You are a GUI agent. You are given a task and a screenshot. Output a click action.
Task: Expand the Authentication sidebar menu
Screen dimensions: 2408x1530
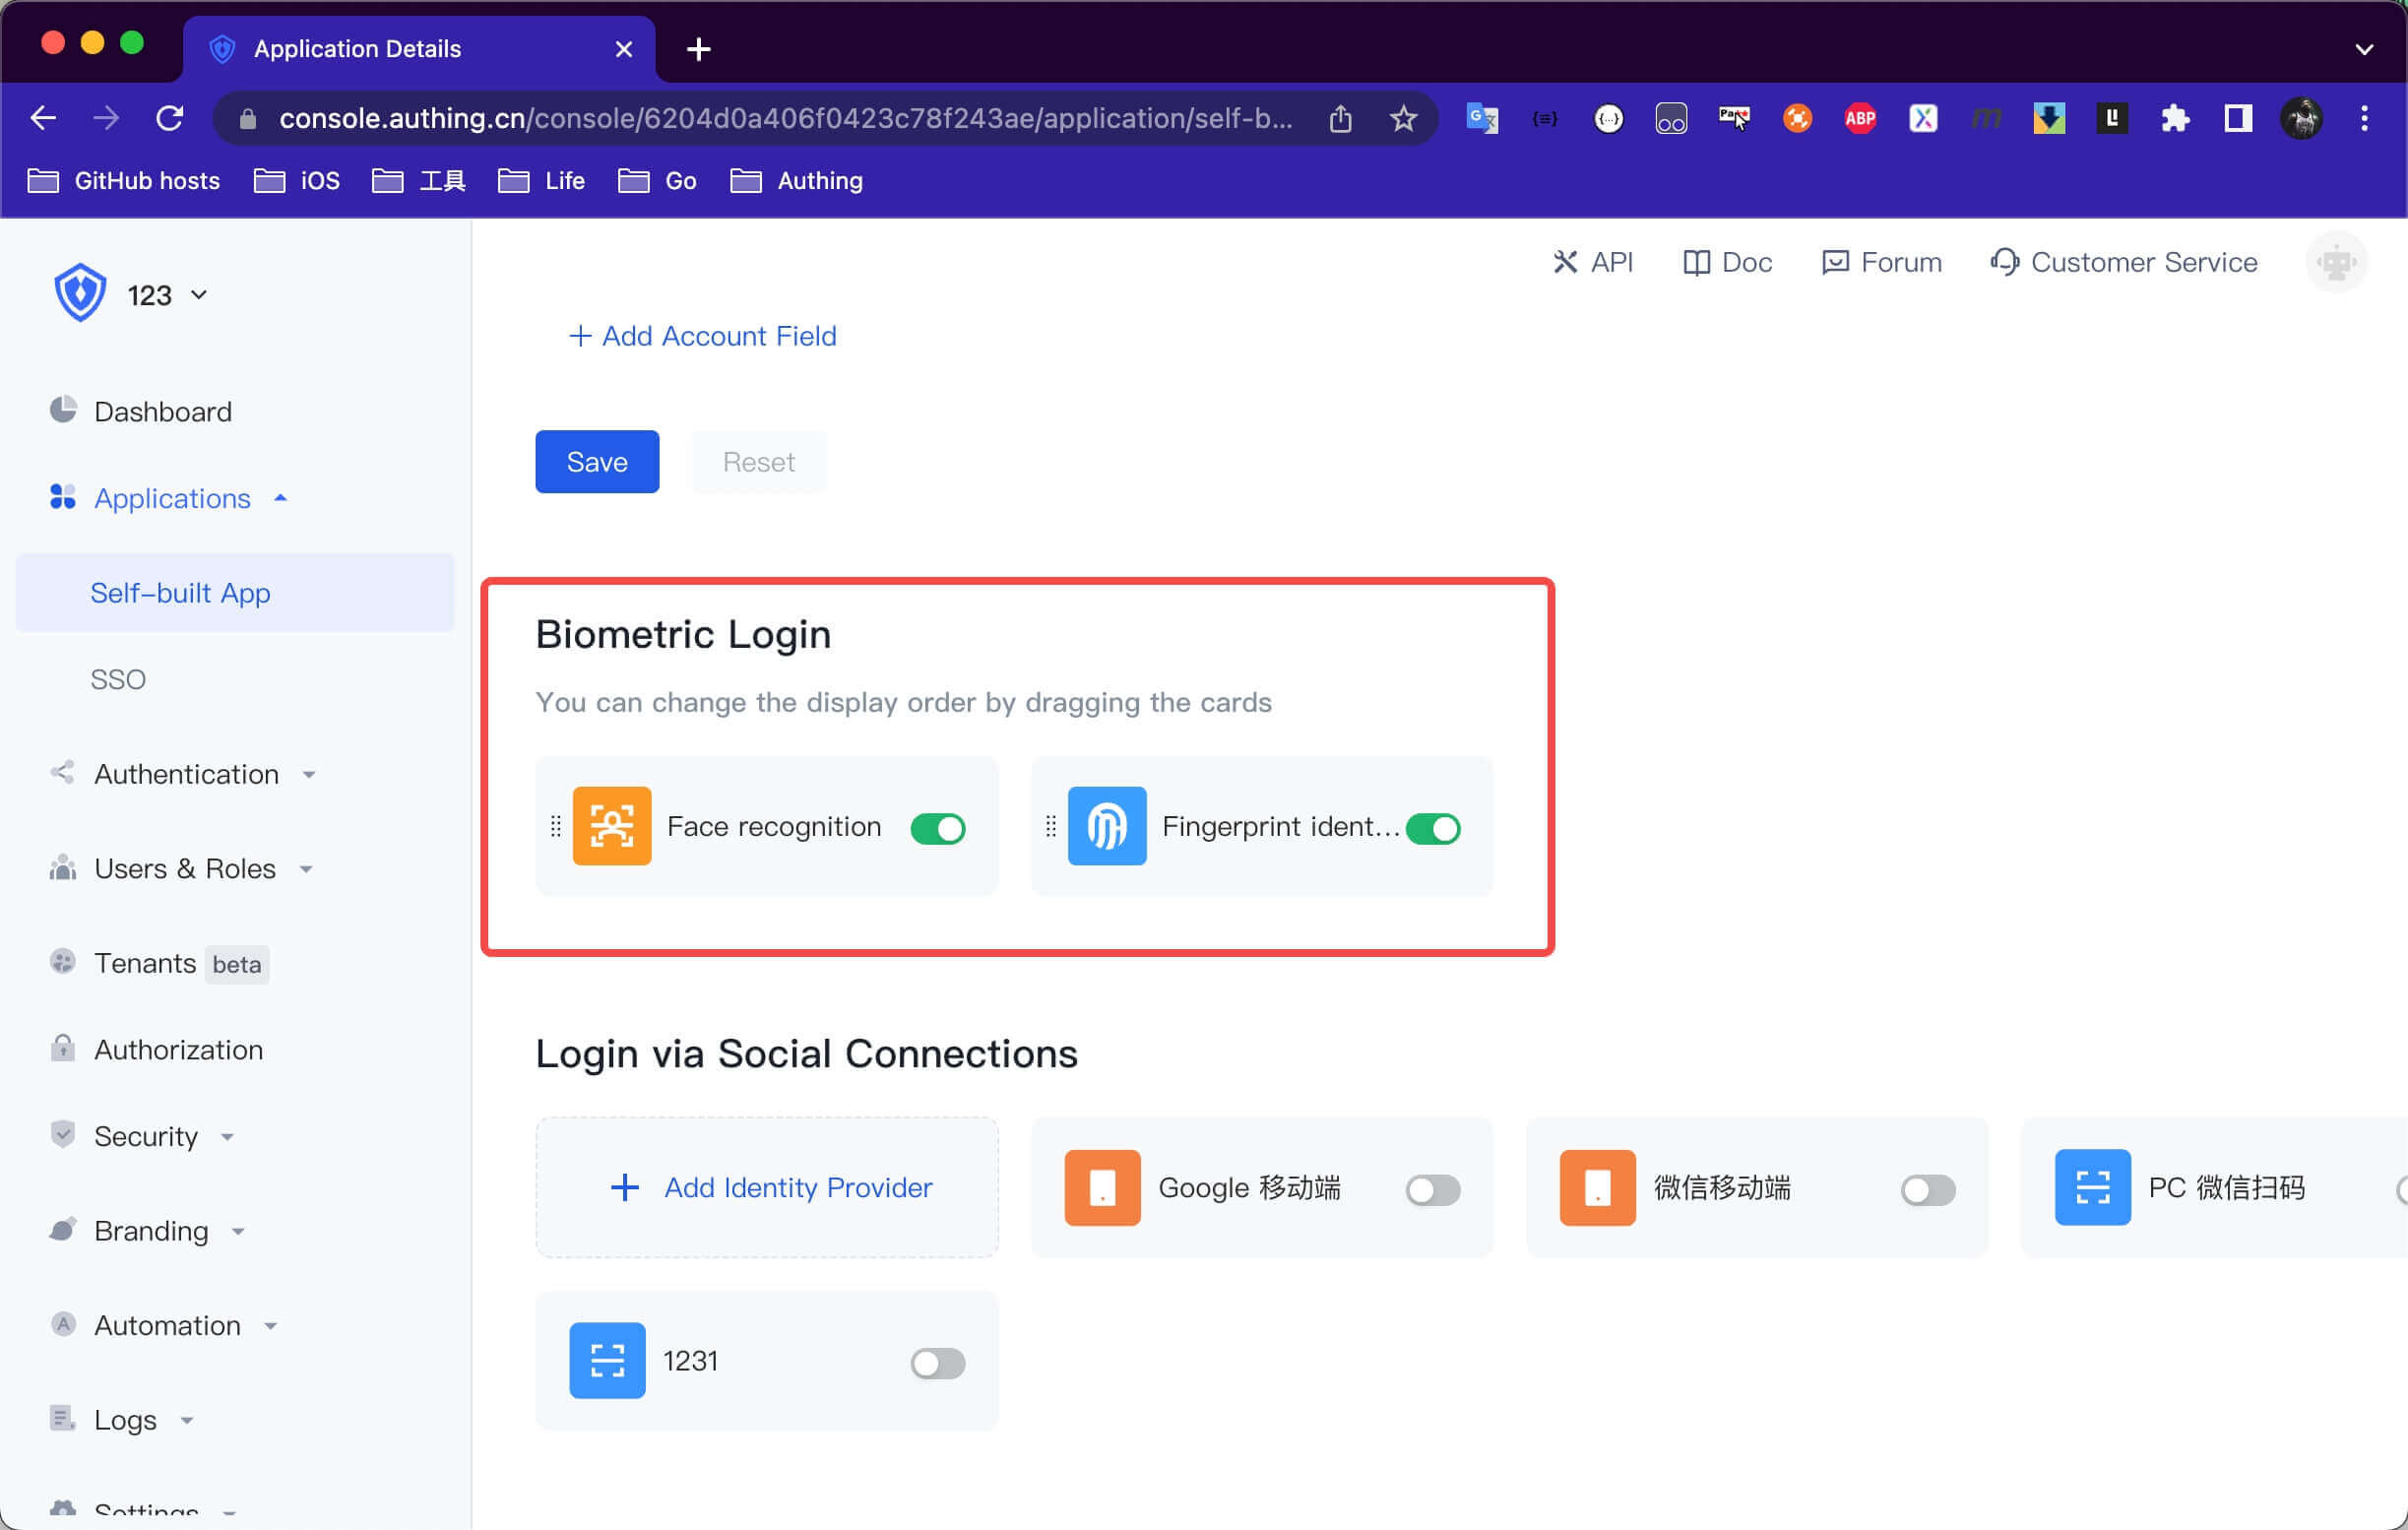(186, 774)
